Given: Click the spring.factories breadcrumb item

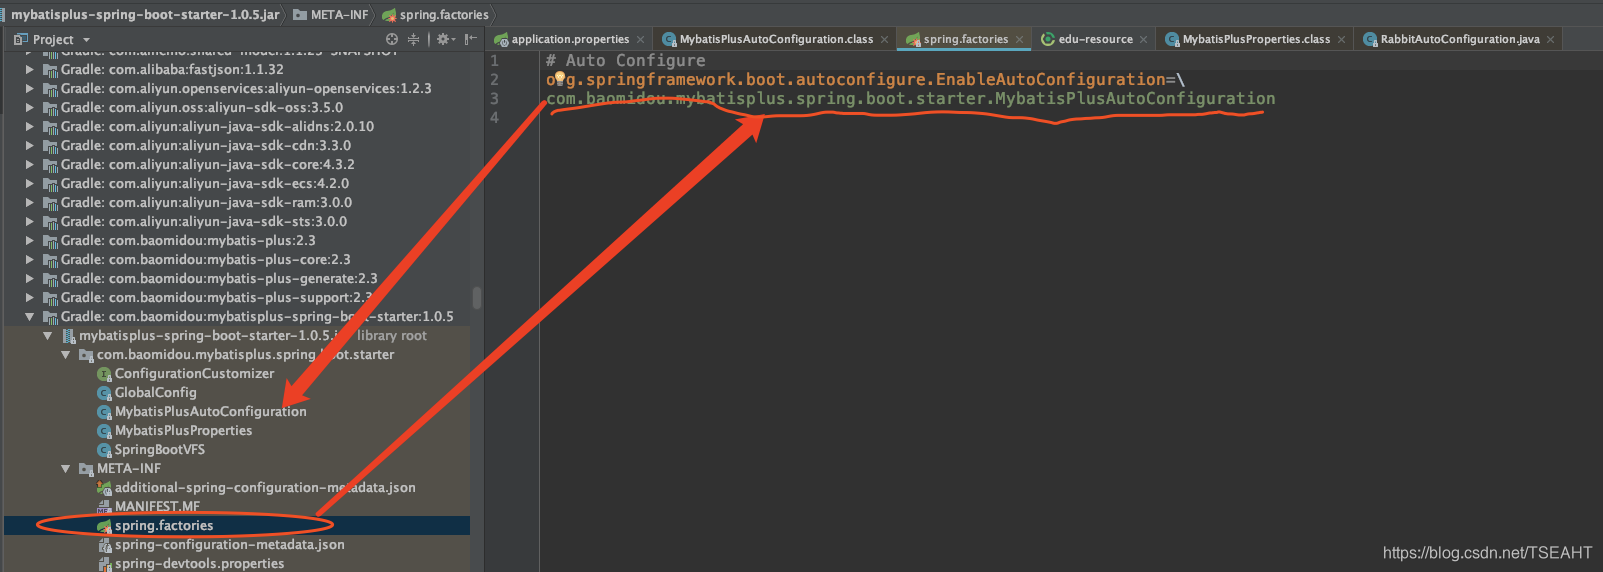Looking at the screenshot, I should 436,15.
